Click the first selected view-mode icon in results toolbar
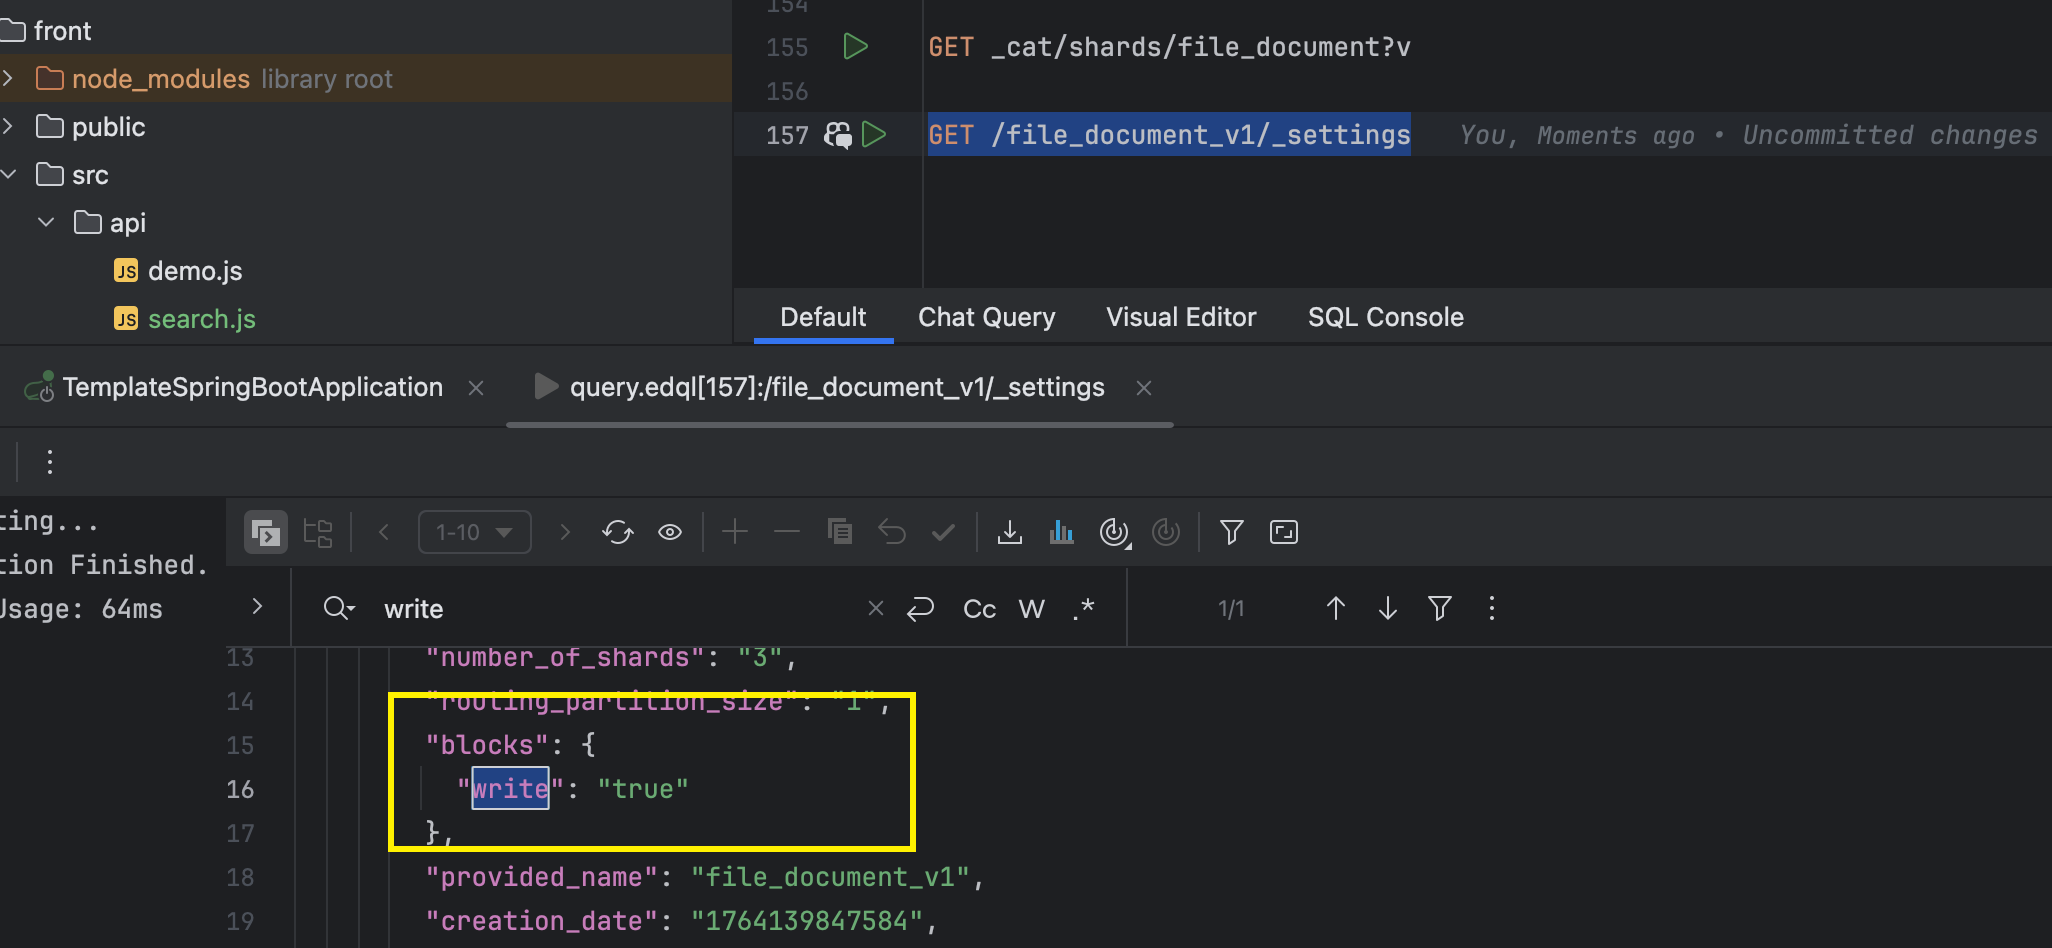 point(266,532)
